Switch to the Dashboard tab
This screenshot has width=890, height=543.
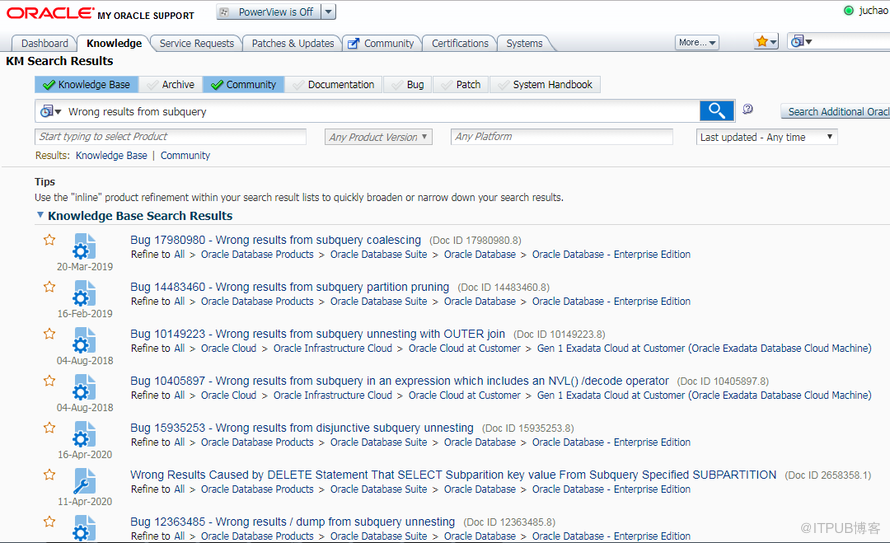[x=44, y=43]
